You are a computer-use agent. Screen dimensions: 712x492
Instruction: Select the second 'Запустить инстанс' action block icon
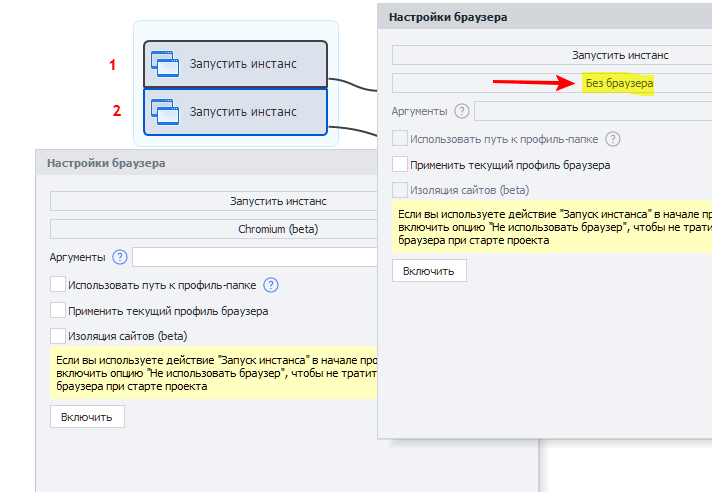tap(164, 112)
